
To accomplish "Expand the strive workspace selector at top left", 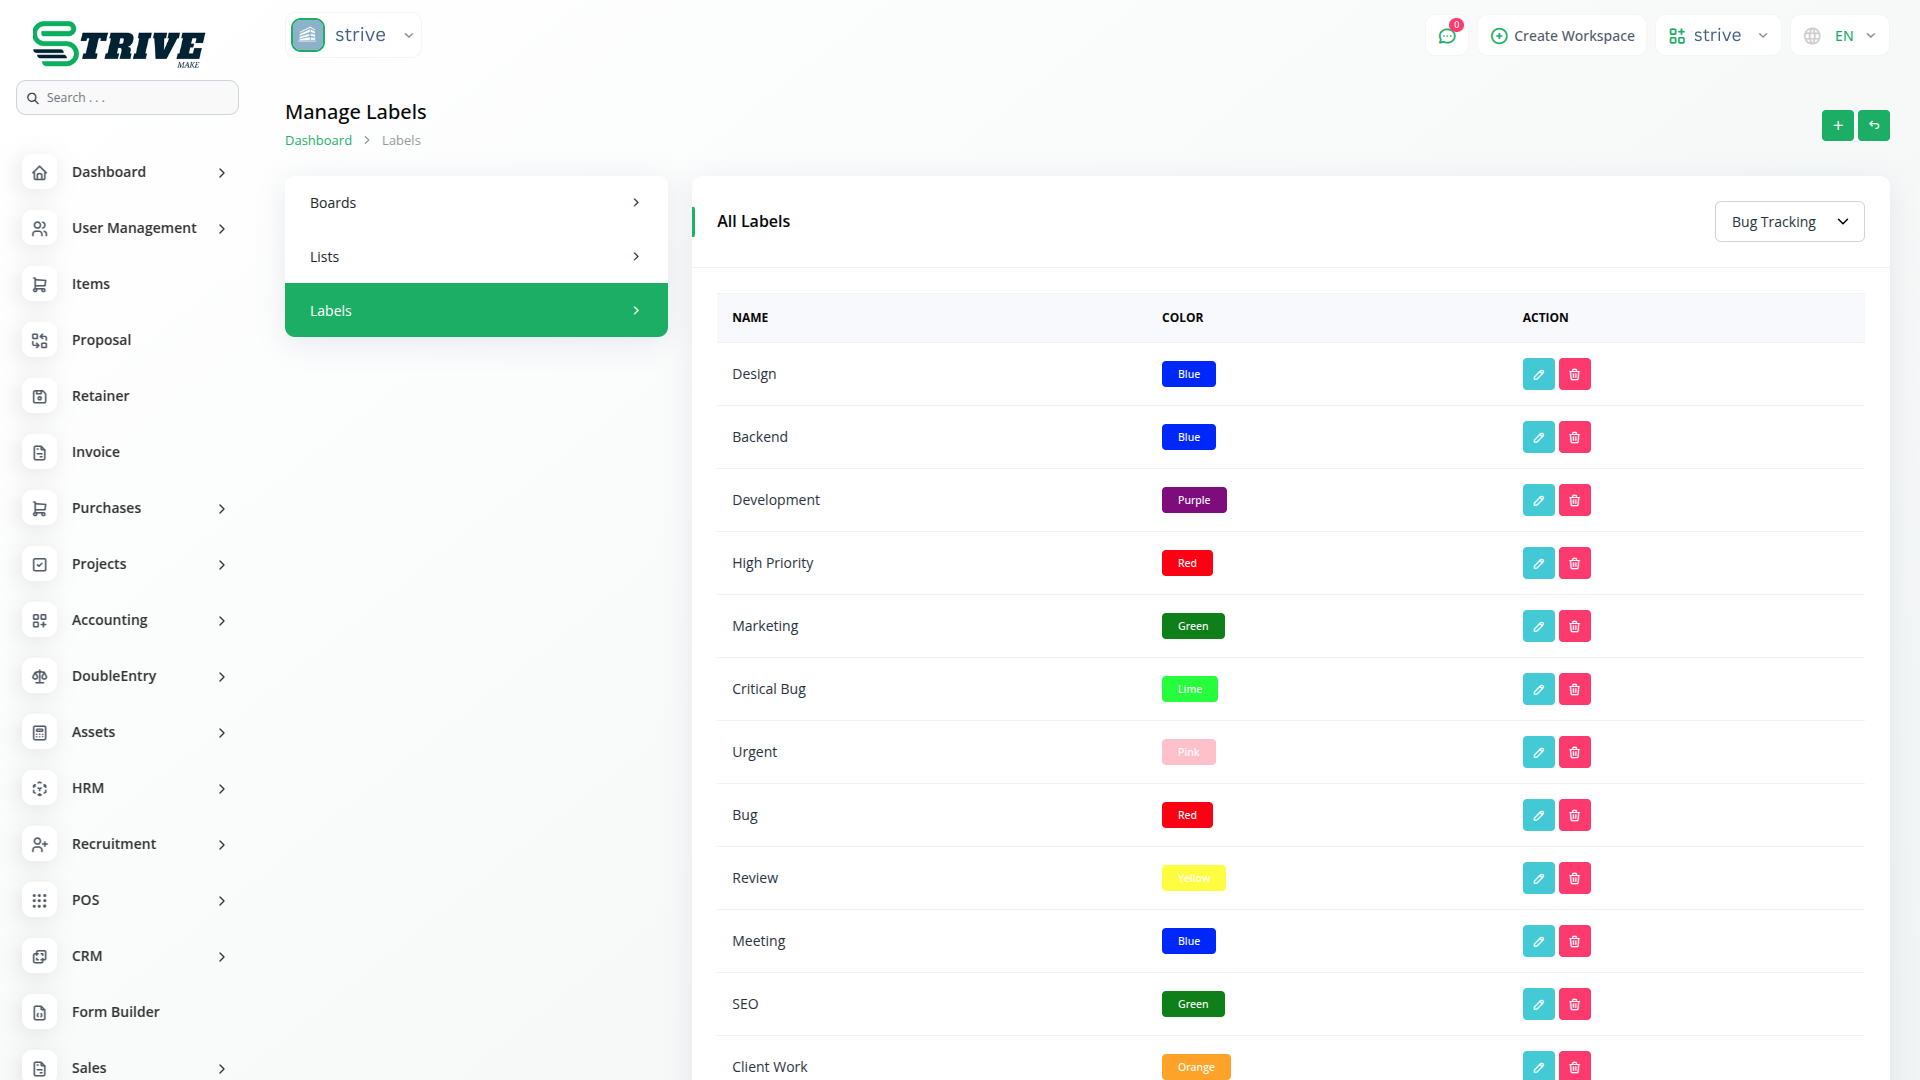I will pos(353,35).
